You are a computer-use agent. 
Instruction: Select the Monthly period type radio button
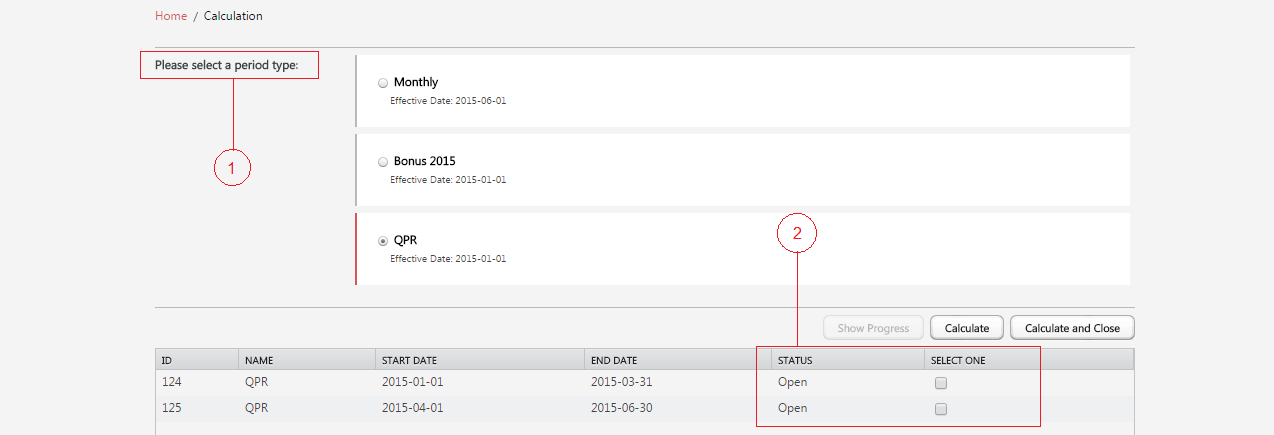383,83
